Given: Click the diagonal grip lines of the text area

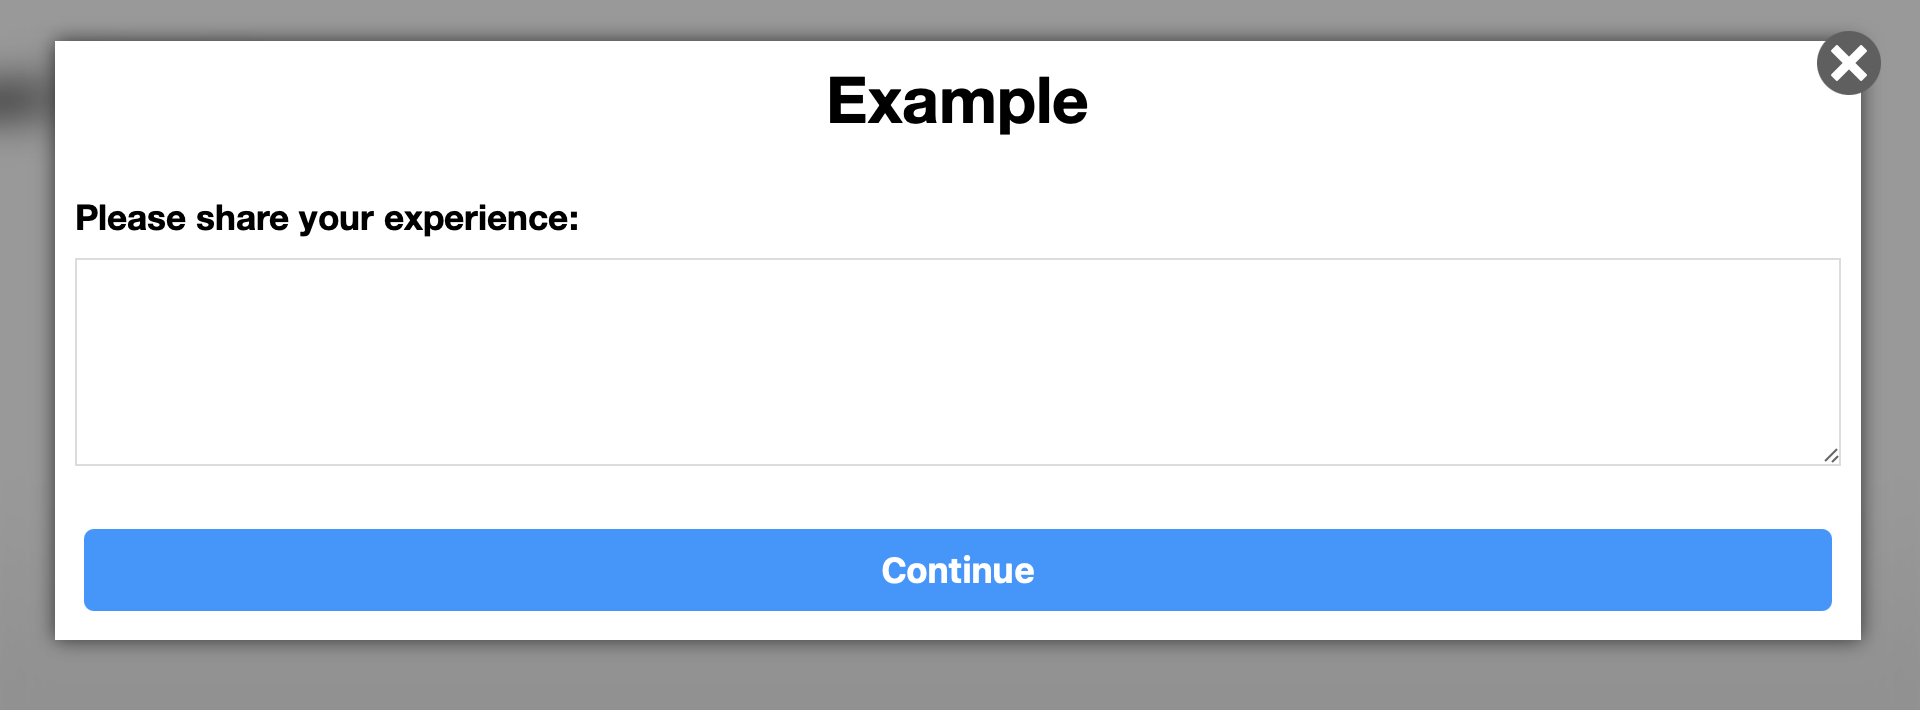Looking at the screenshot, I should coord(1830,455).
